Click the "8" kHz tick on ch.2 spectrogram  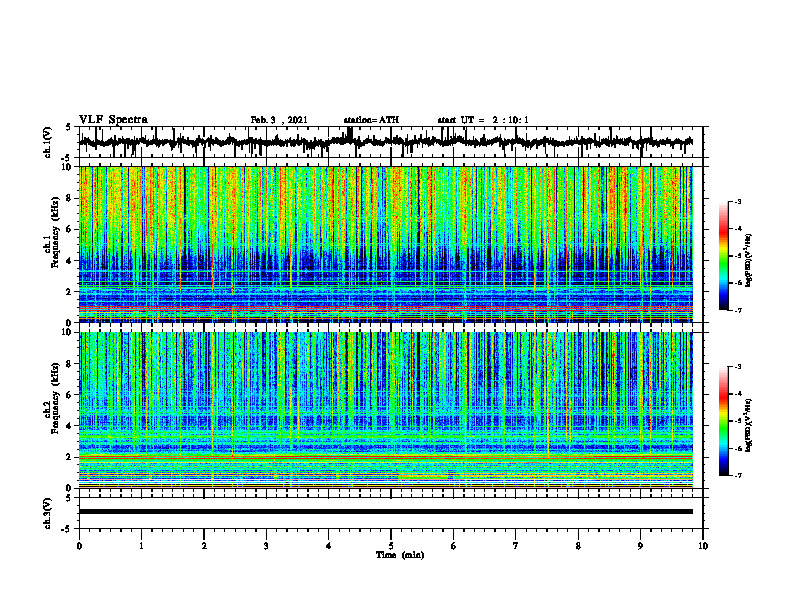tap(71, 364)
